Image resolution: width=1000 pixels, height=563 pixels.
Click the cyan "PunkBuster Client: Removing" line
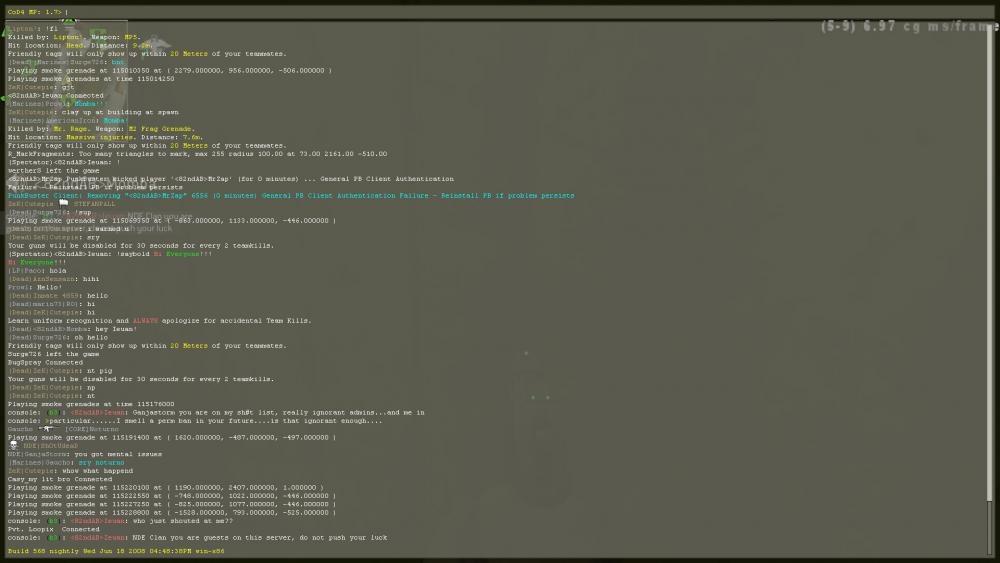tap(291, 196)
